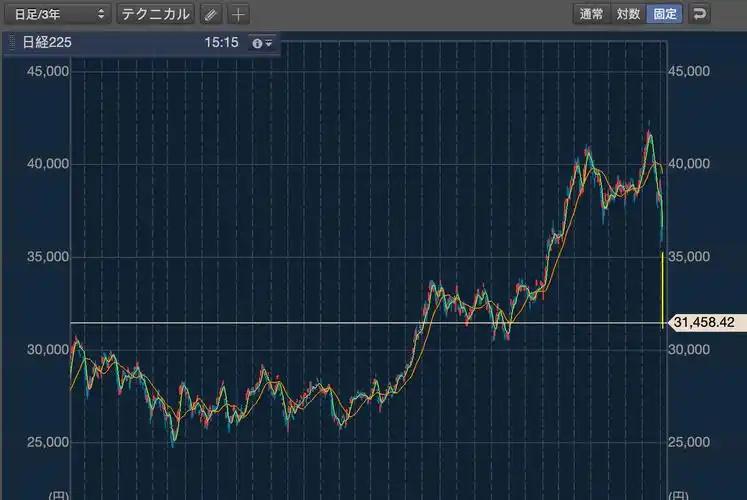Click the right-axis 35,000 label
747x500 pixels.
tap(689, 256)
